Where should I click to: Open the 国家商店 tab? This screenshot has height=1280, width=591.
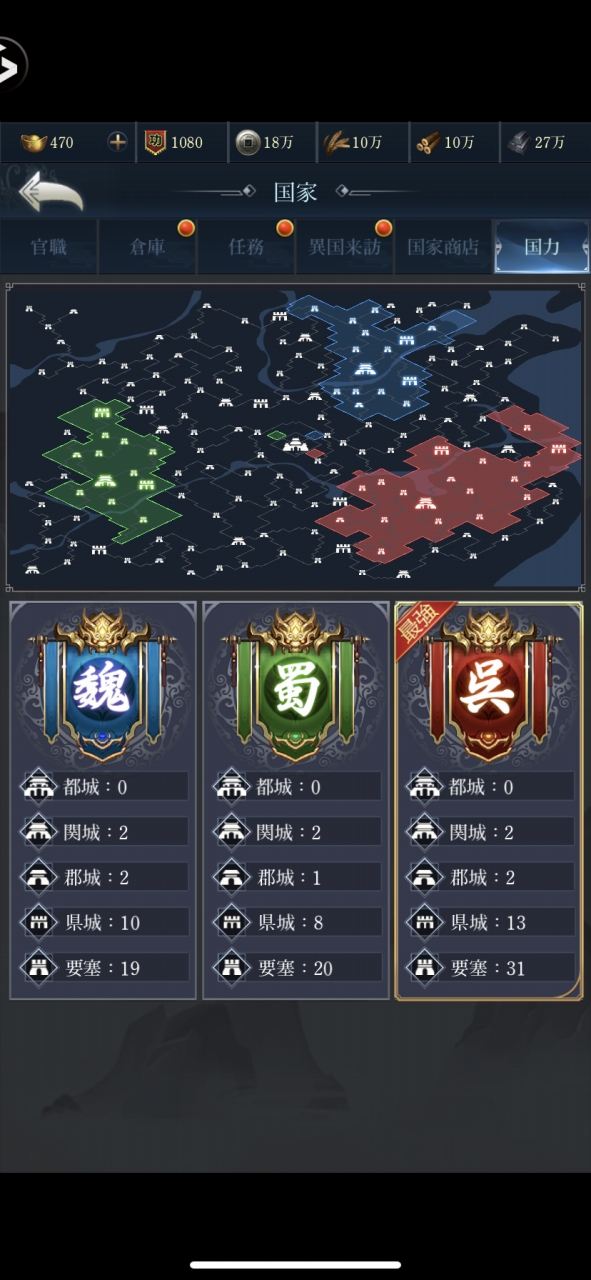coord(443,247)
